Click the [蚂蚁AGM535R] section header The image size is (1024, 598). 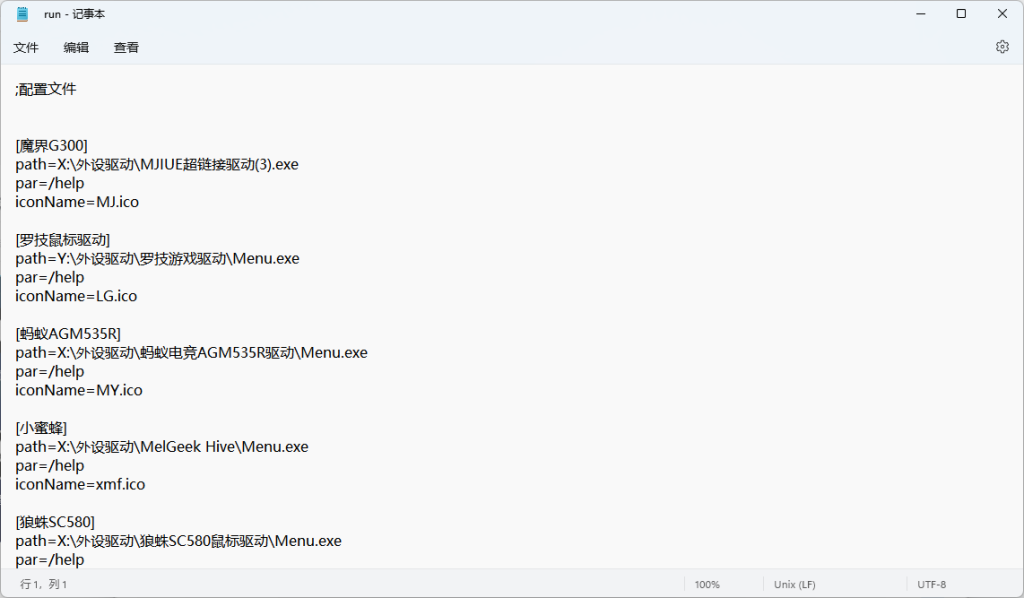[69, 334]
